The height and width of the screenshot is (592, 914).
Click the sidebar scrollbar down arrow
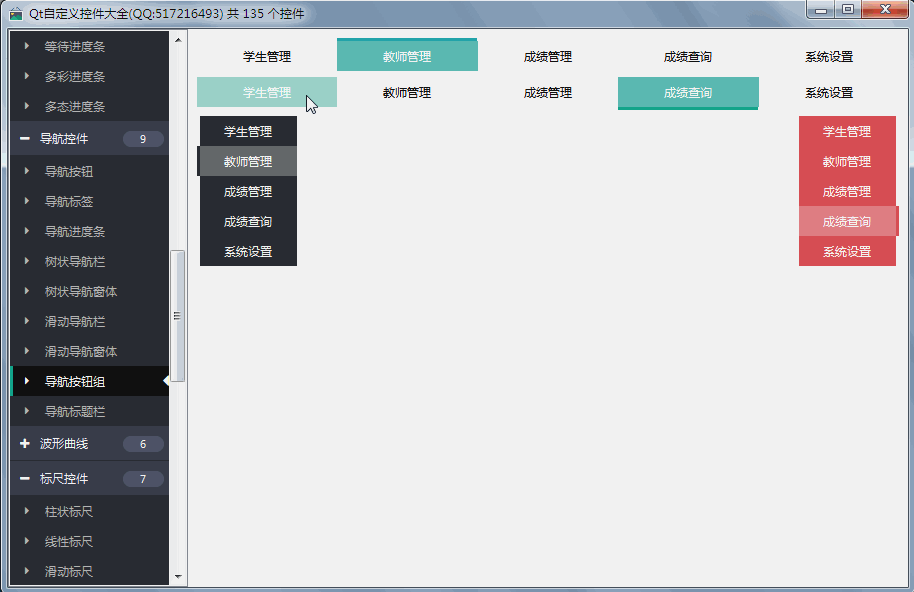(x=178, y=577)
